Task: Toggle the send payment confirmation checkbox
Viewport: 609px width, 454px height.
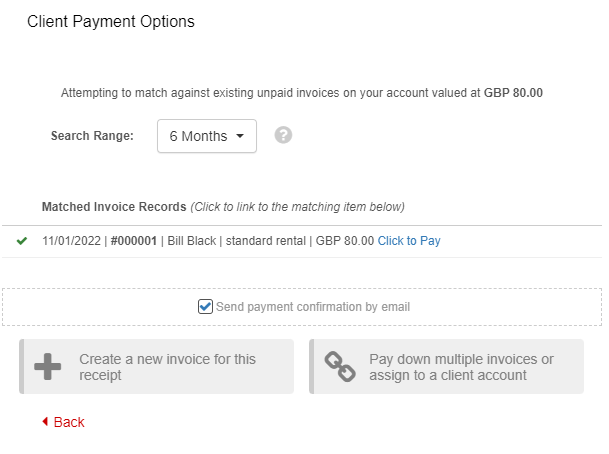Action: click(x=205, y=307)
